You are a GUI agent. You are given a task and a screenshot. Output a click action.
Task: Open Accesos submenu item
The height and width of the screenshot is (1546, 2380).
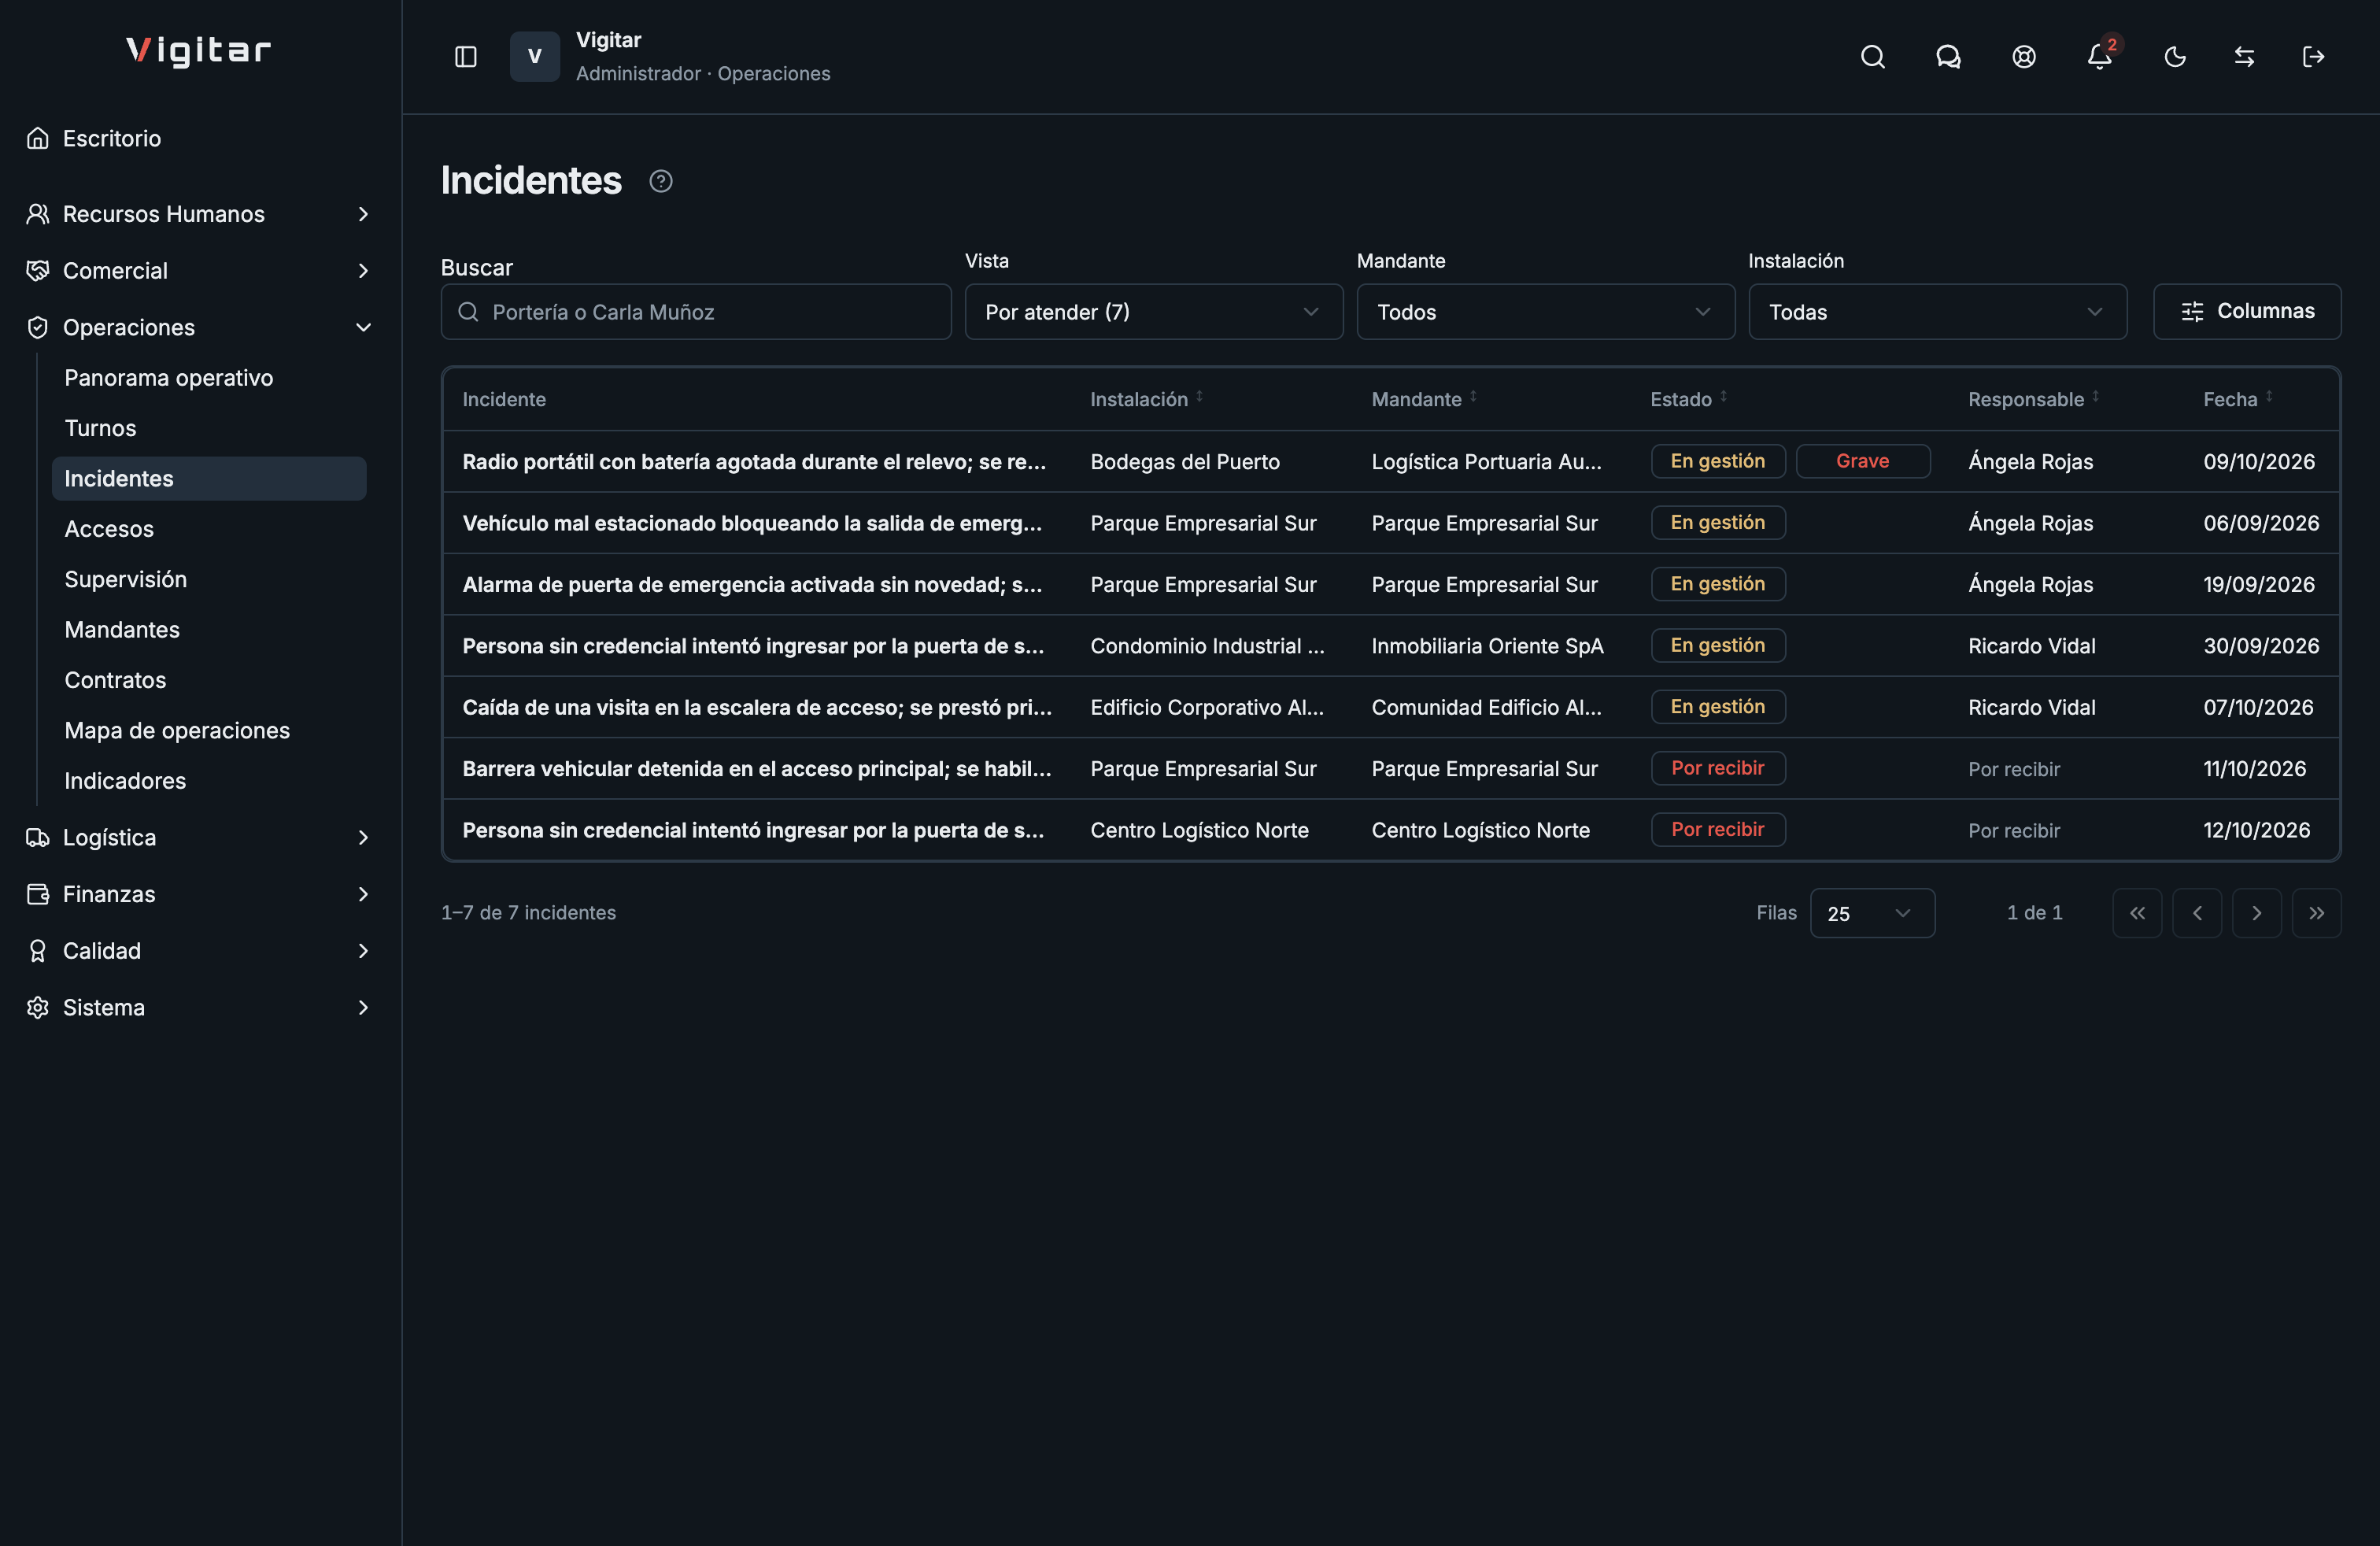pyautogui.click(x=209, y=529)
